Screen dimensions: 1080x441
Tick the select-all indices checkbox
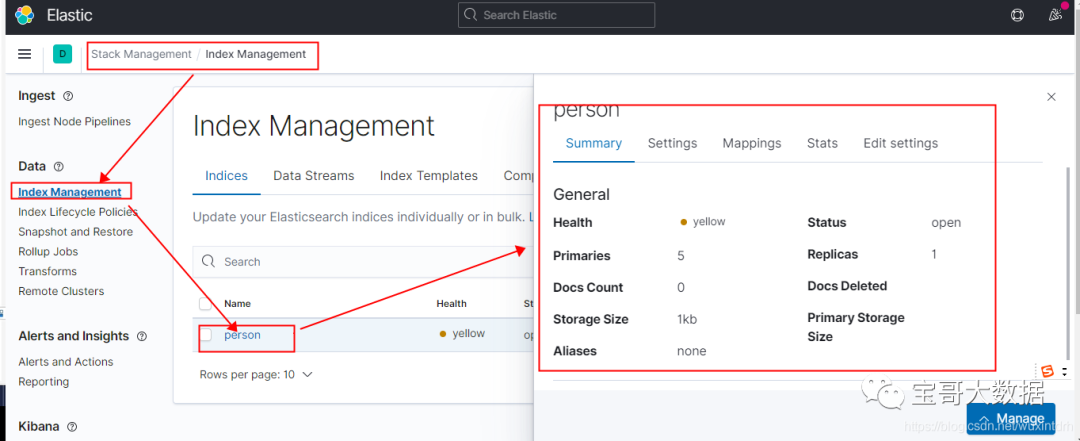pyautogui.click(x=206, y=303)
